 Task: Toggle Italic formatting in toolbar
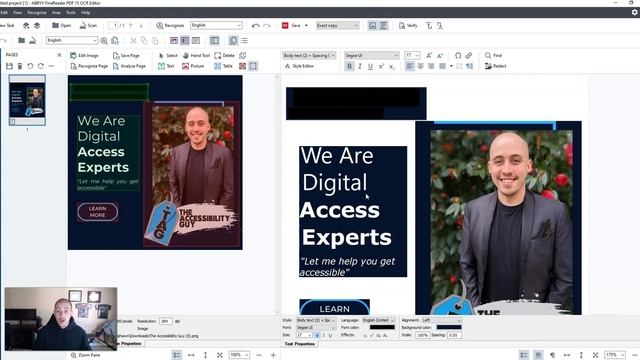point(360,66)
